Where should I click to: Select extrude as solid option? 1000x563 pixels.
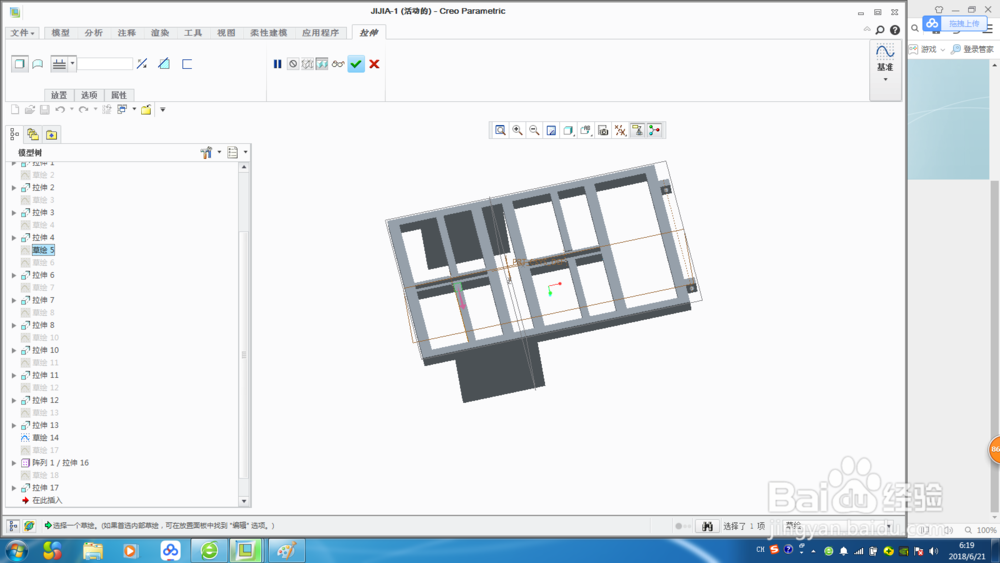coord(20,64)
